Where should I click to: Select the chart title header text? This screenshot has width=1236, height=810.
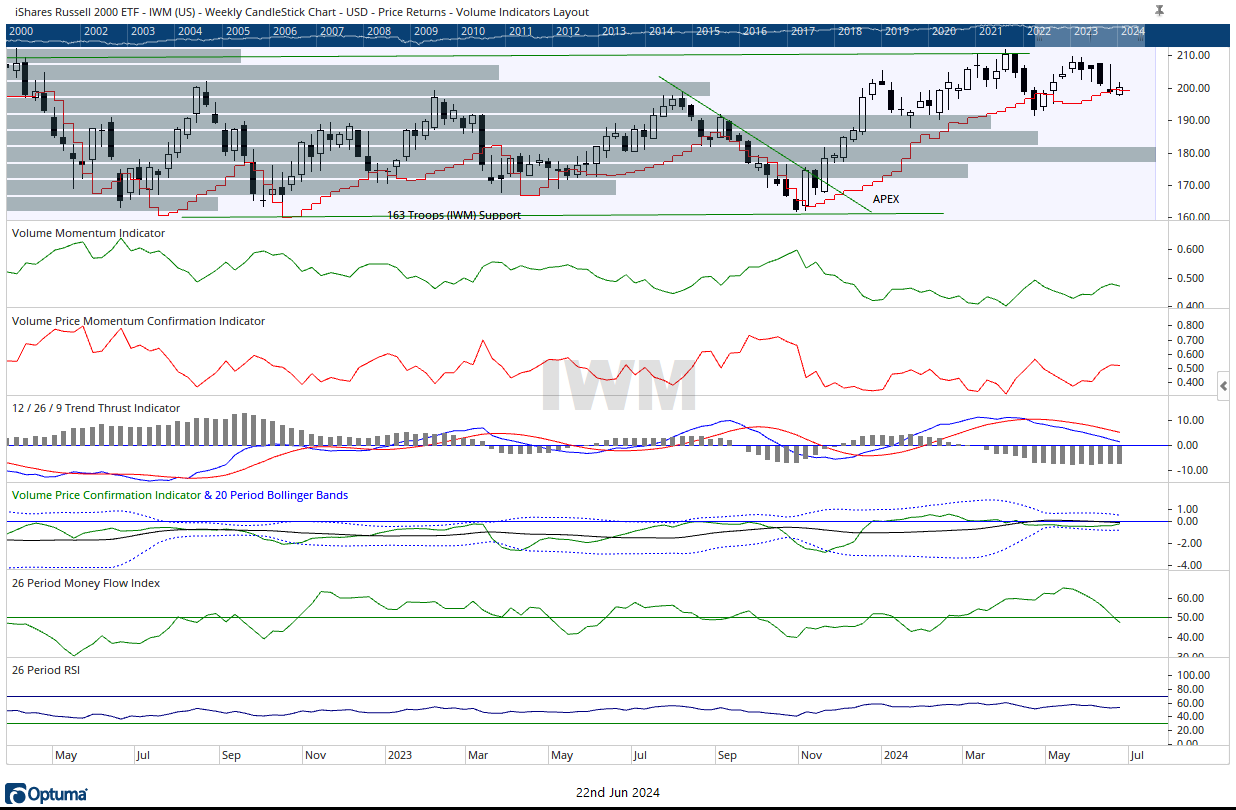(302, 12)
